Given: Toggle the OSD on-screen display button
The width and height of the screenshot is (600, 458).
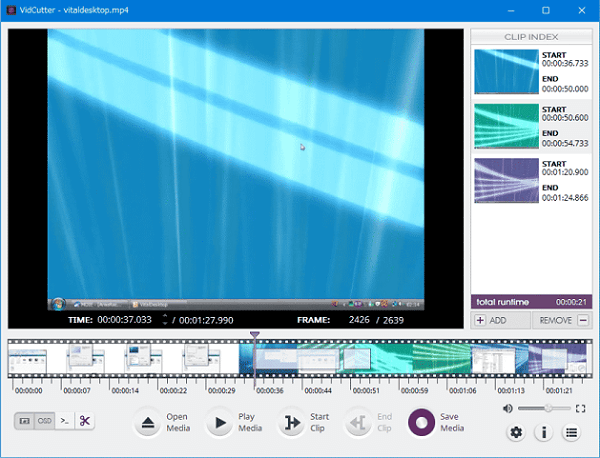Looking at the screenshot, I should coord(44,421).
